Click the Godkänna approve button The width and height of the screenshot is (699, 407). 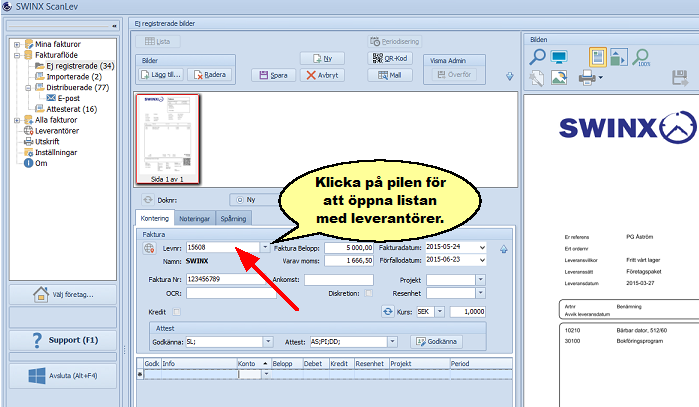click(436, 341)
